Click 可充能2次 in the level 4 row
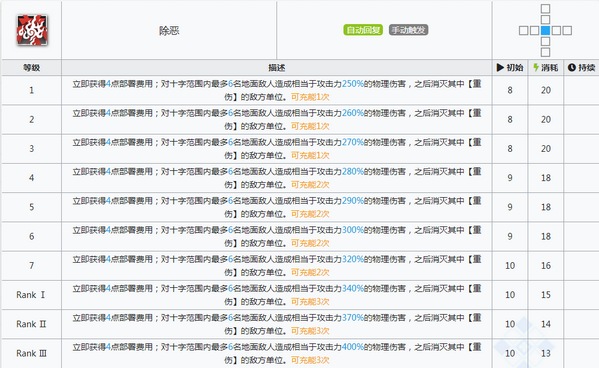 point(310,185)
